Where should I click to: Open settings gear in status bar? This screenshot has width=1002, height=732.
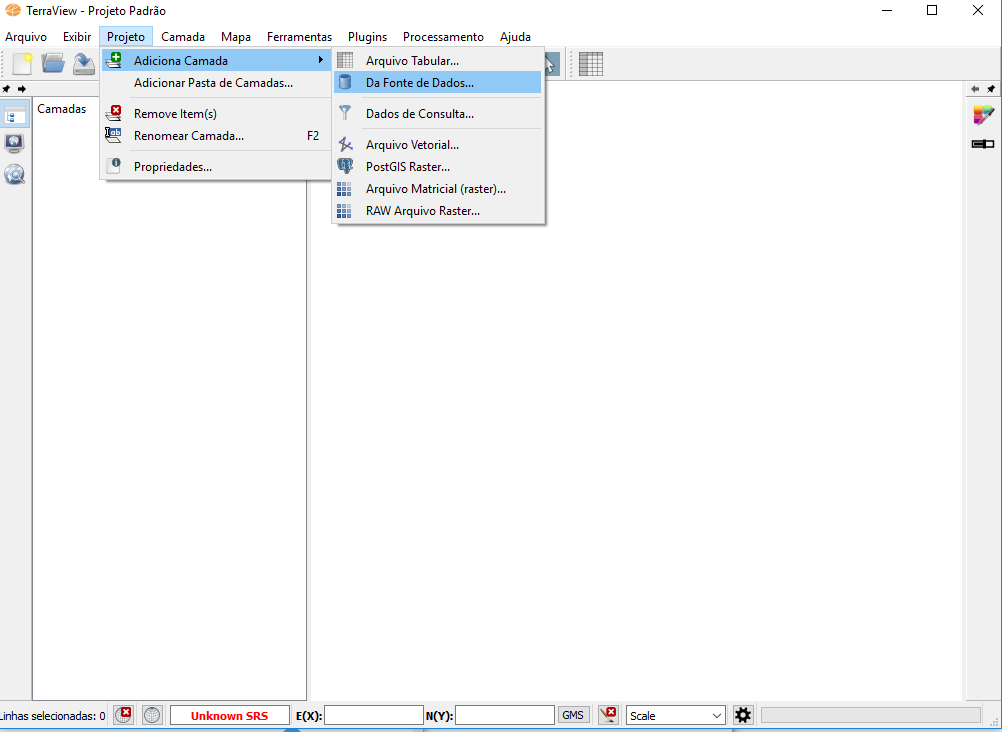click(743, 715)
